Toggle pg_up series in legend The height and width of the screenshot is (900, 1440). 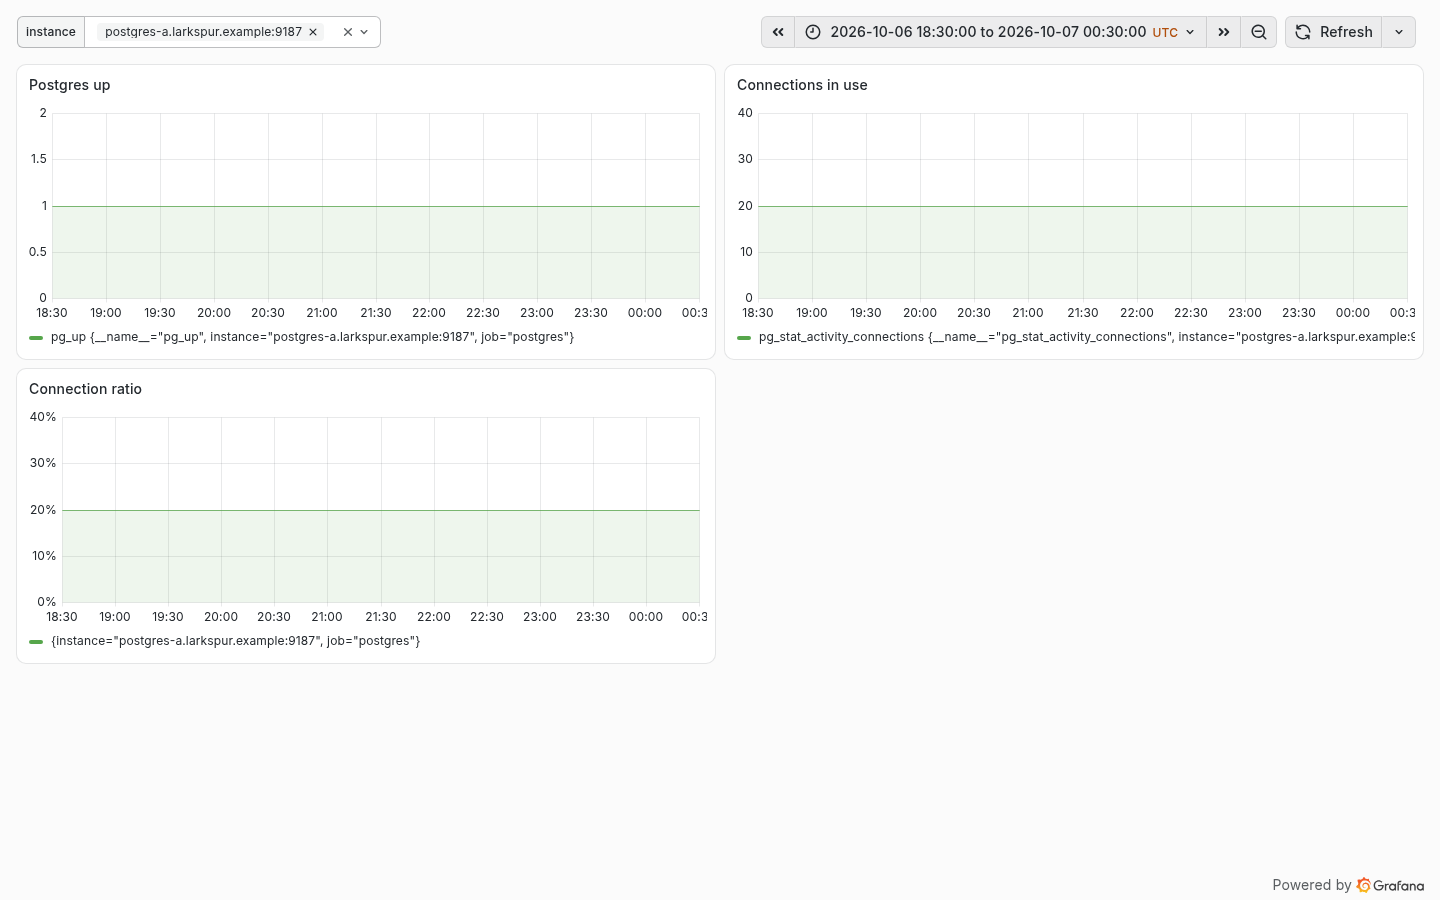pos(312,337)
